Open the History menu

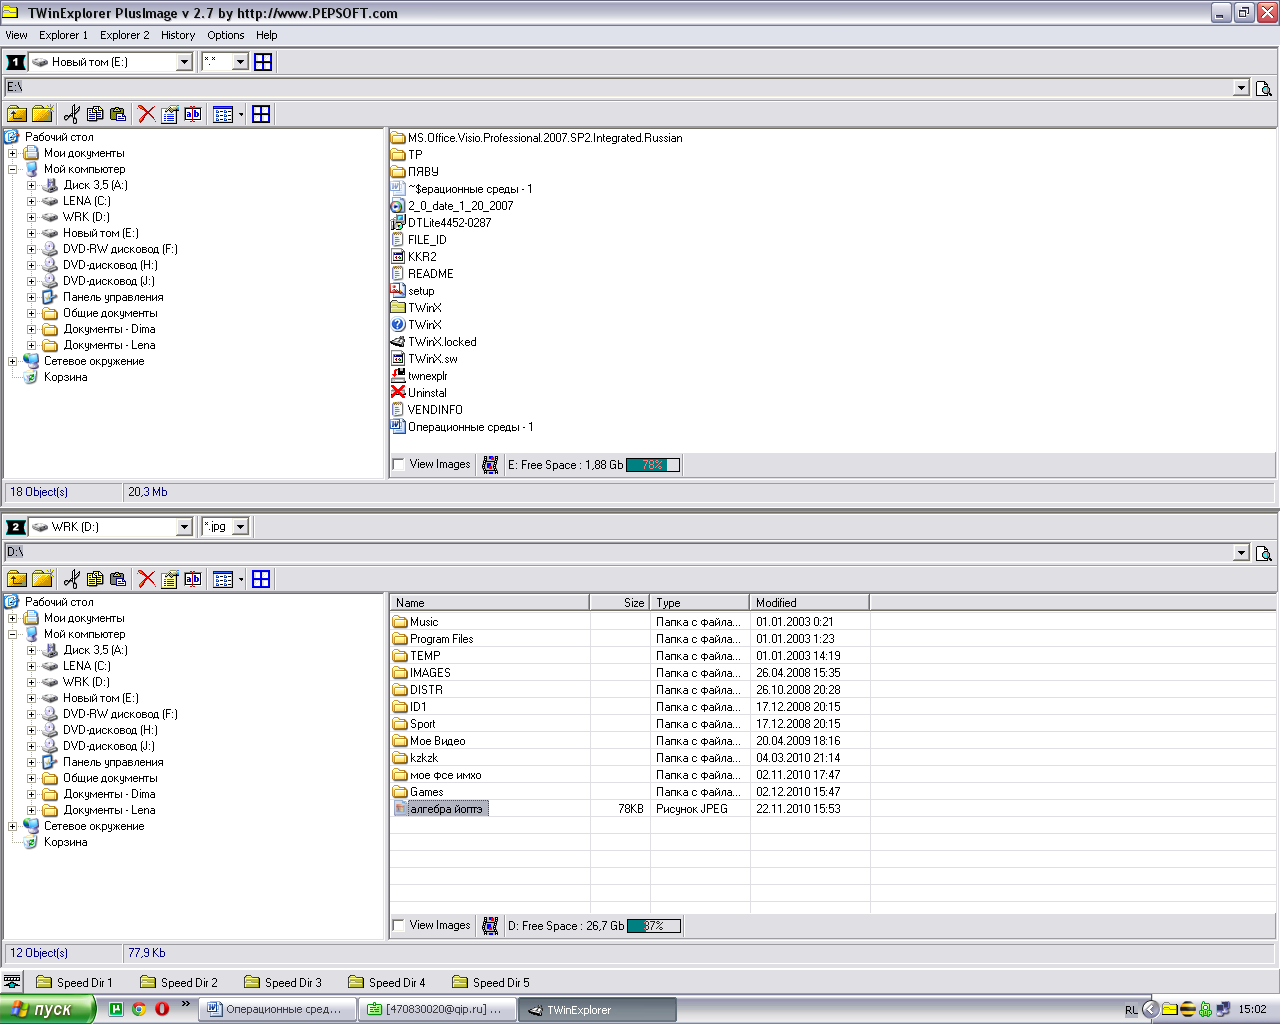tap(178, 35)
